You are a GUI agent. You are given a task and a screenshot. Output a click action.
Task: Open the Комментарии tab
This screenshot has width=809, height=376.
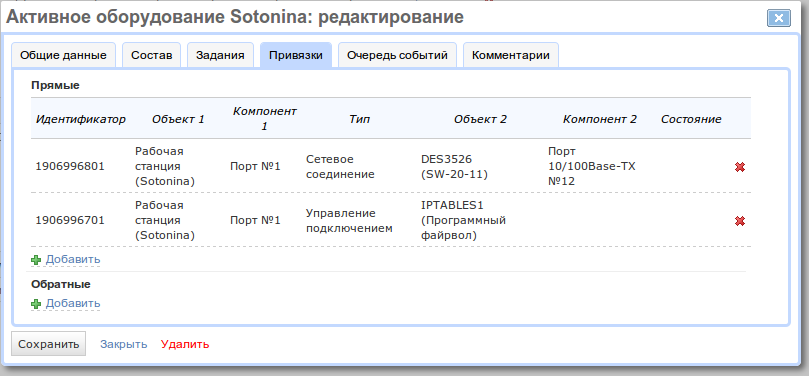(x=511, y=55)
